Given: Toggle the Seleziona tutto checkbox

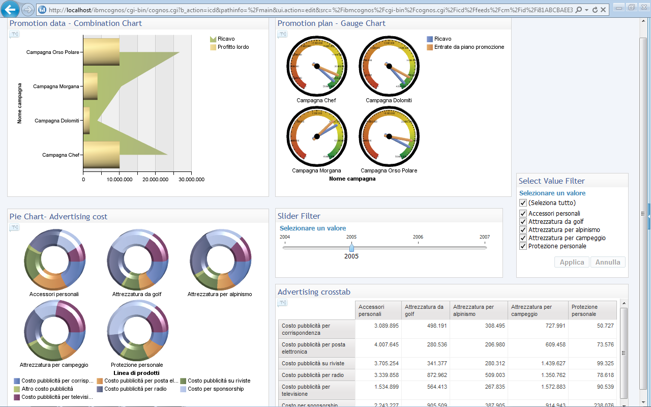Looking at the screenshot, I should pyautogui.click(x=523, y=203).
